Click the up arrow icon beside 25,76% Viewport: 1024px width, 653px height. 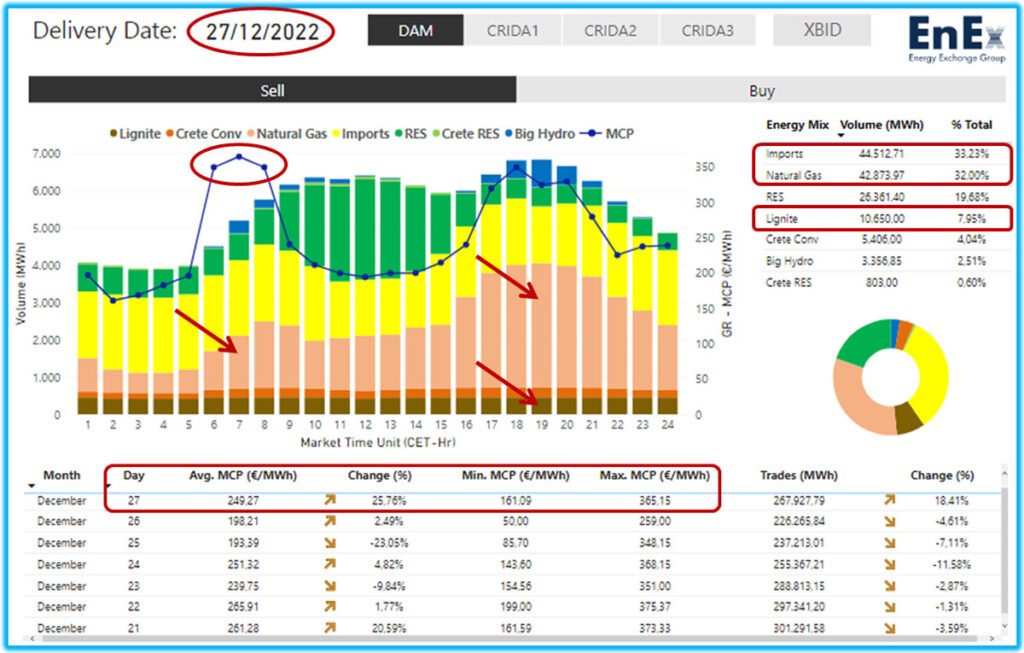[x=330, y=500]
